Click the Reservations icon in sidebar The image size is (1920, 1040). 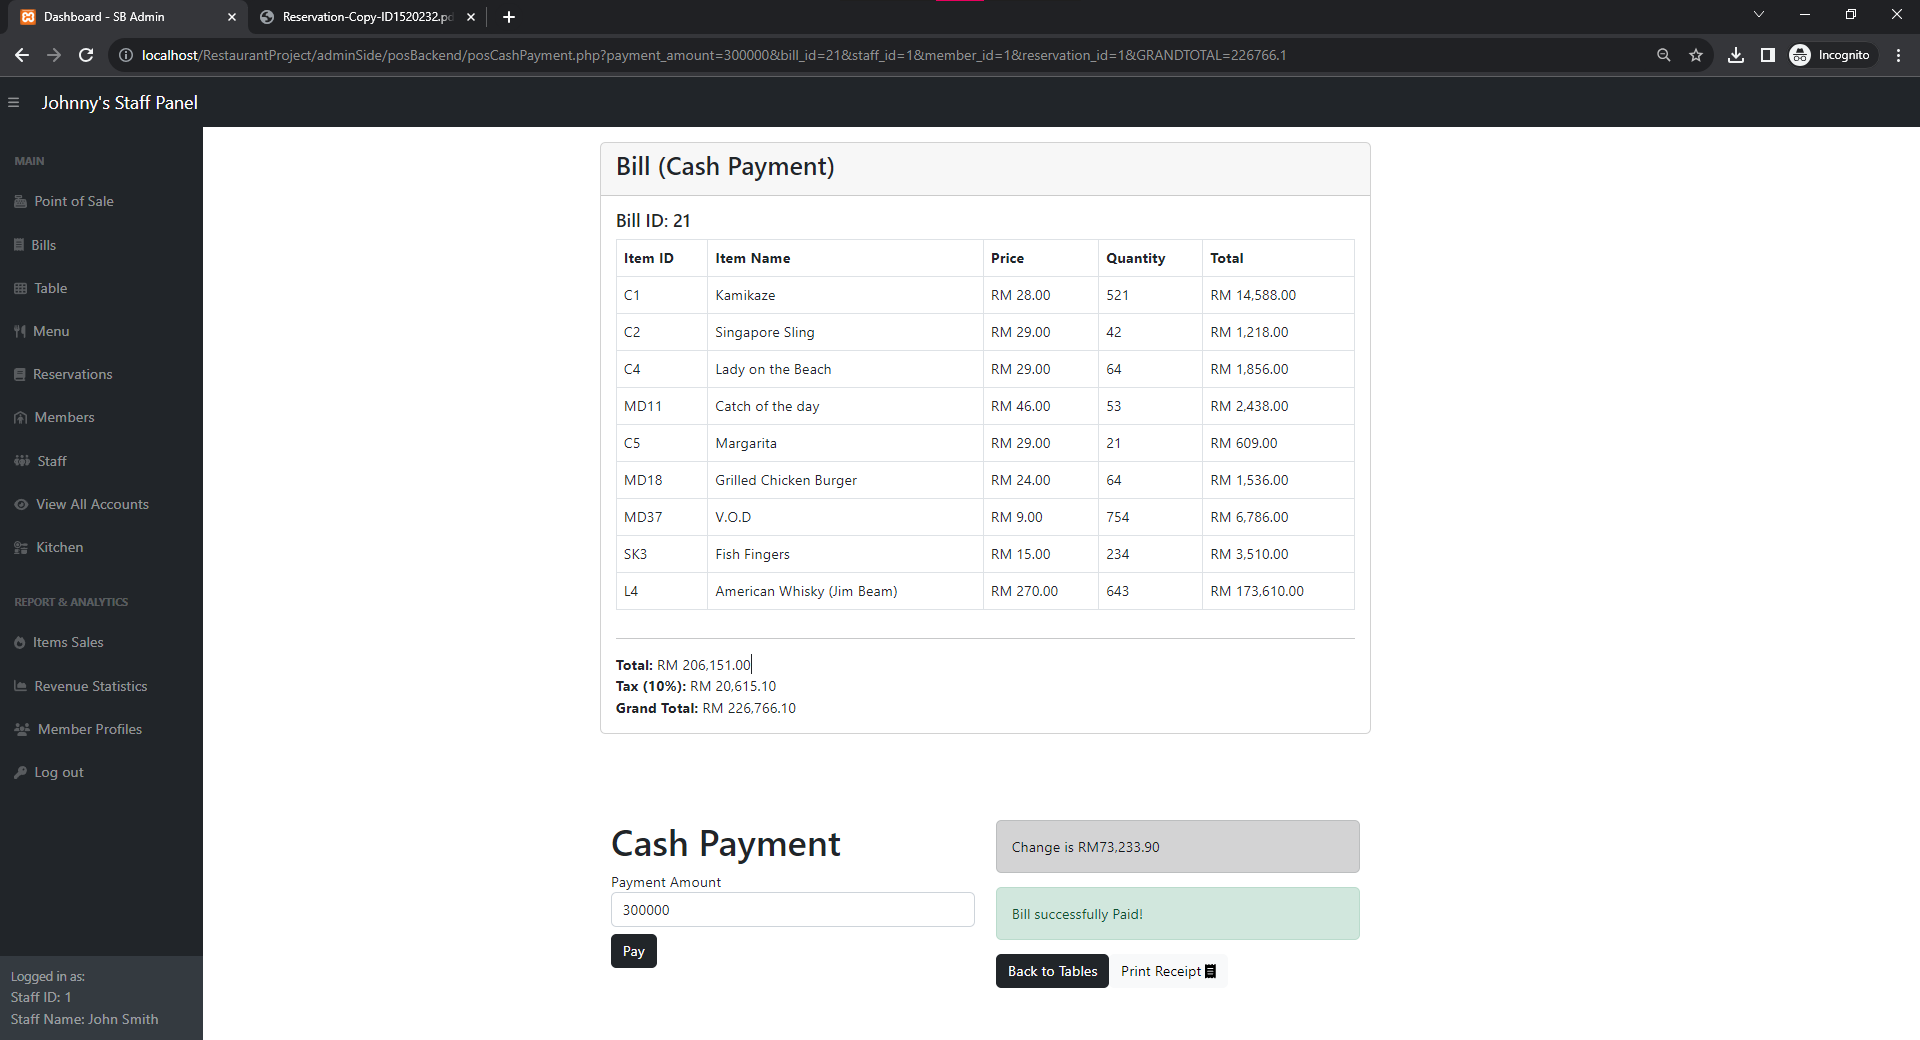[20, 375]
